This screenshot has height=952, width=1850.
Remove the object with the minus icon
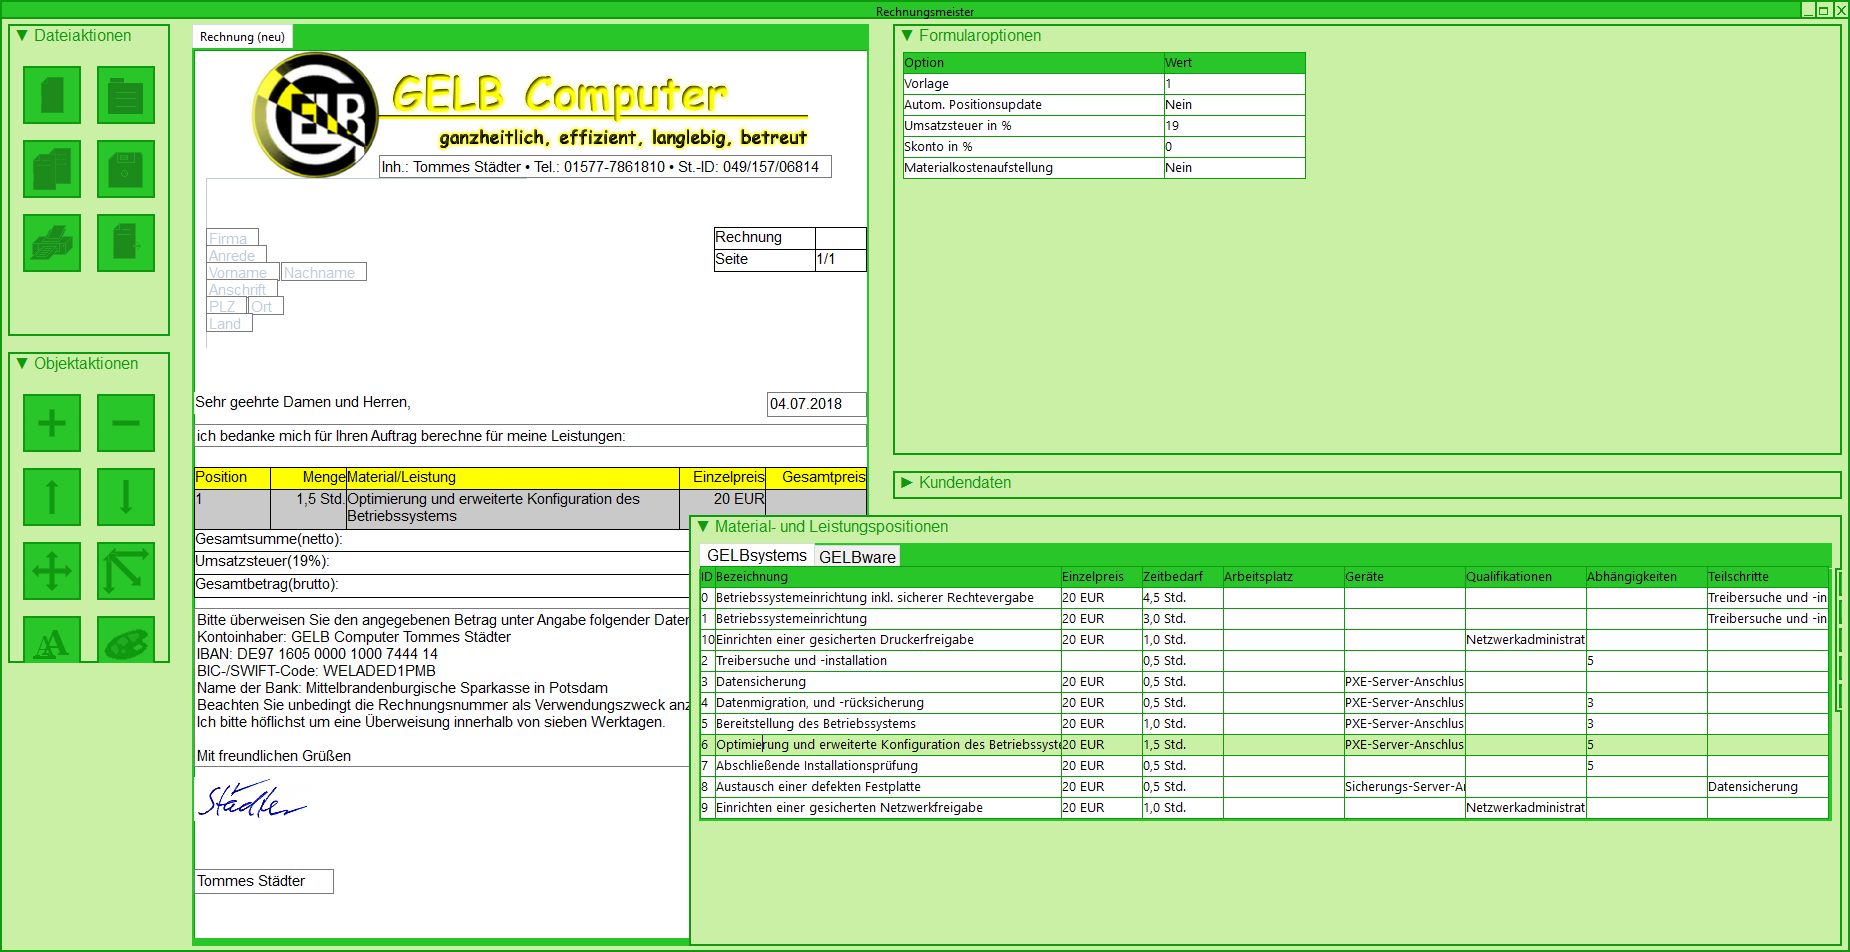pyautogui.click(x=126, y=423)
